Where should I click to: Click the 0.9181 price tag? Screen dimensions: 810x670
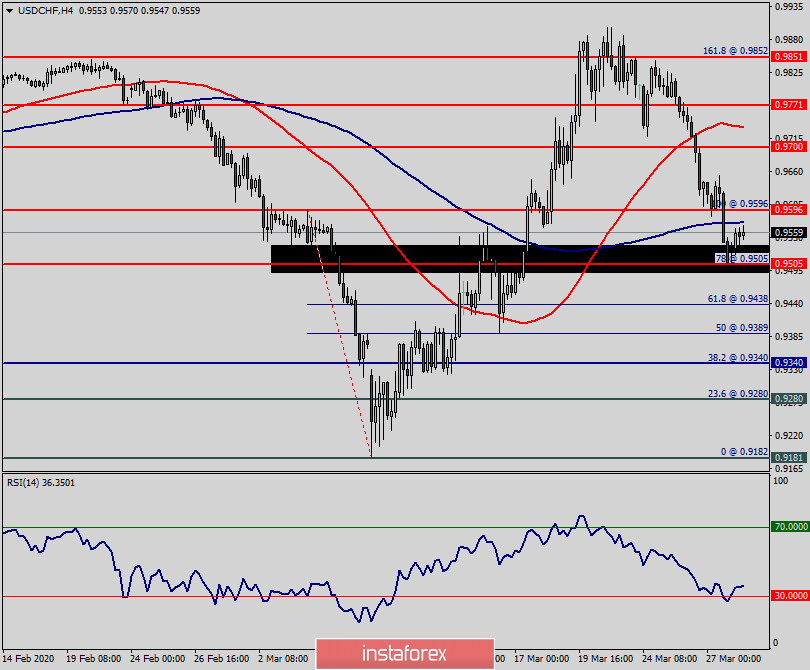click(789, 458)
